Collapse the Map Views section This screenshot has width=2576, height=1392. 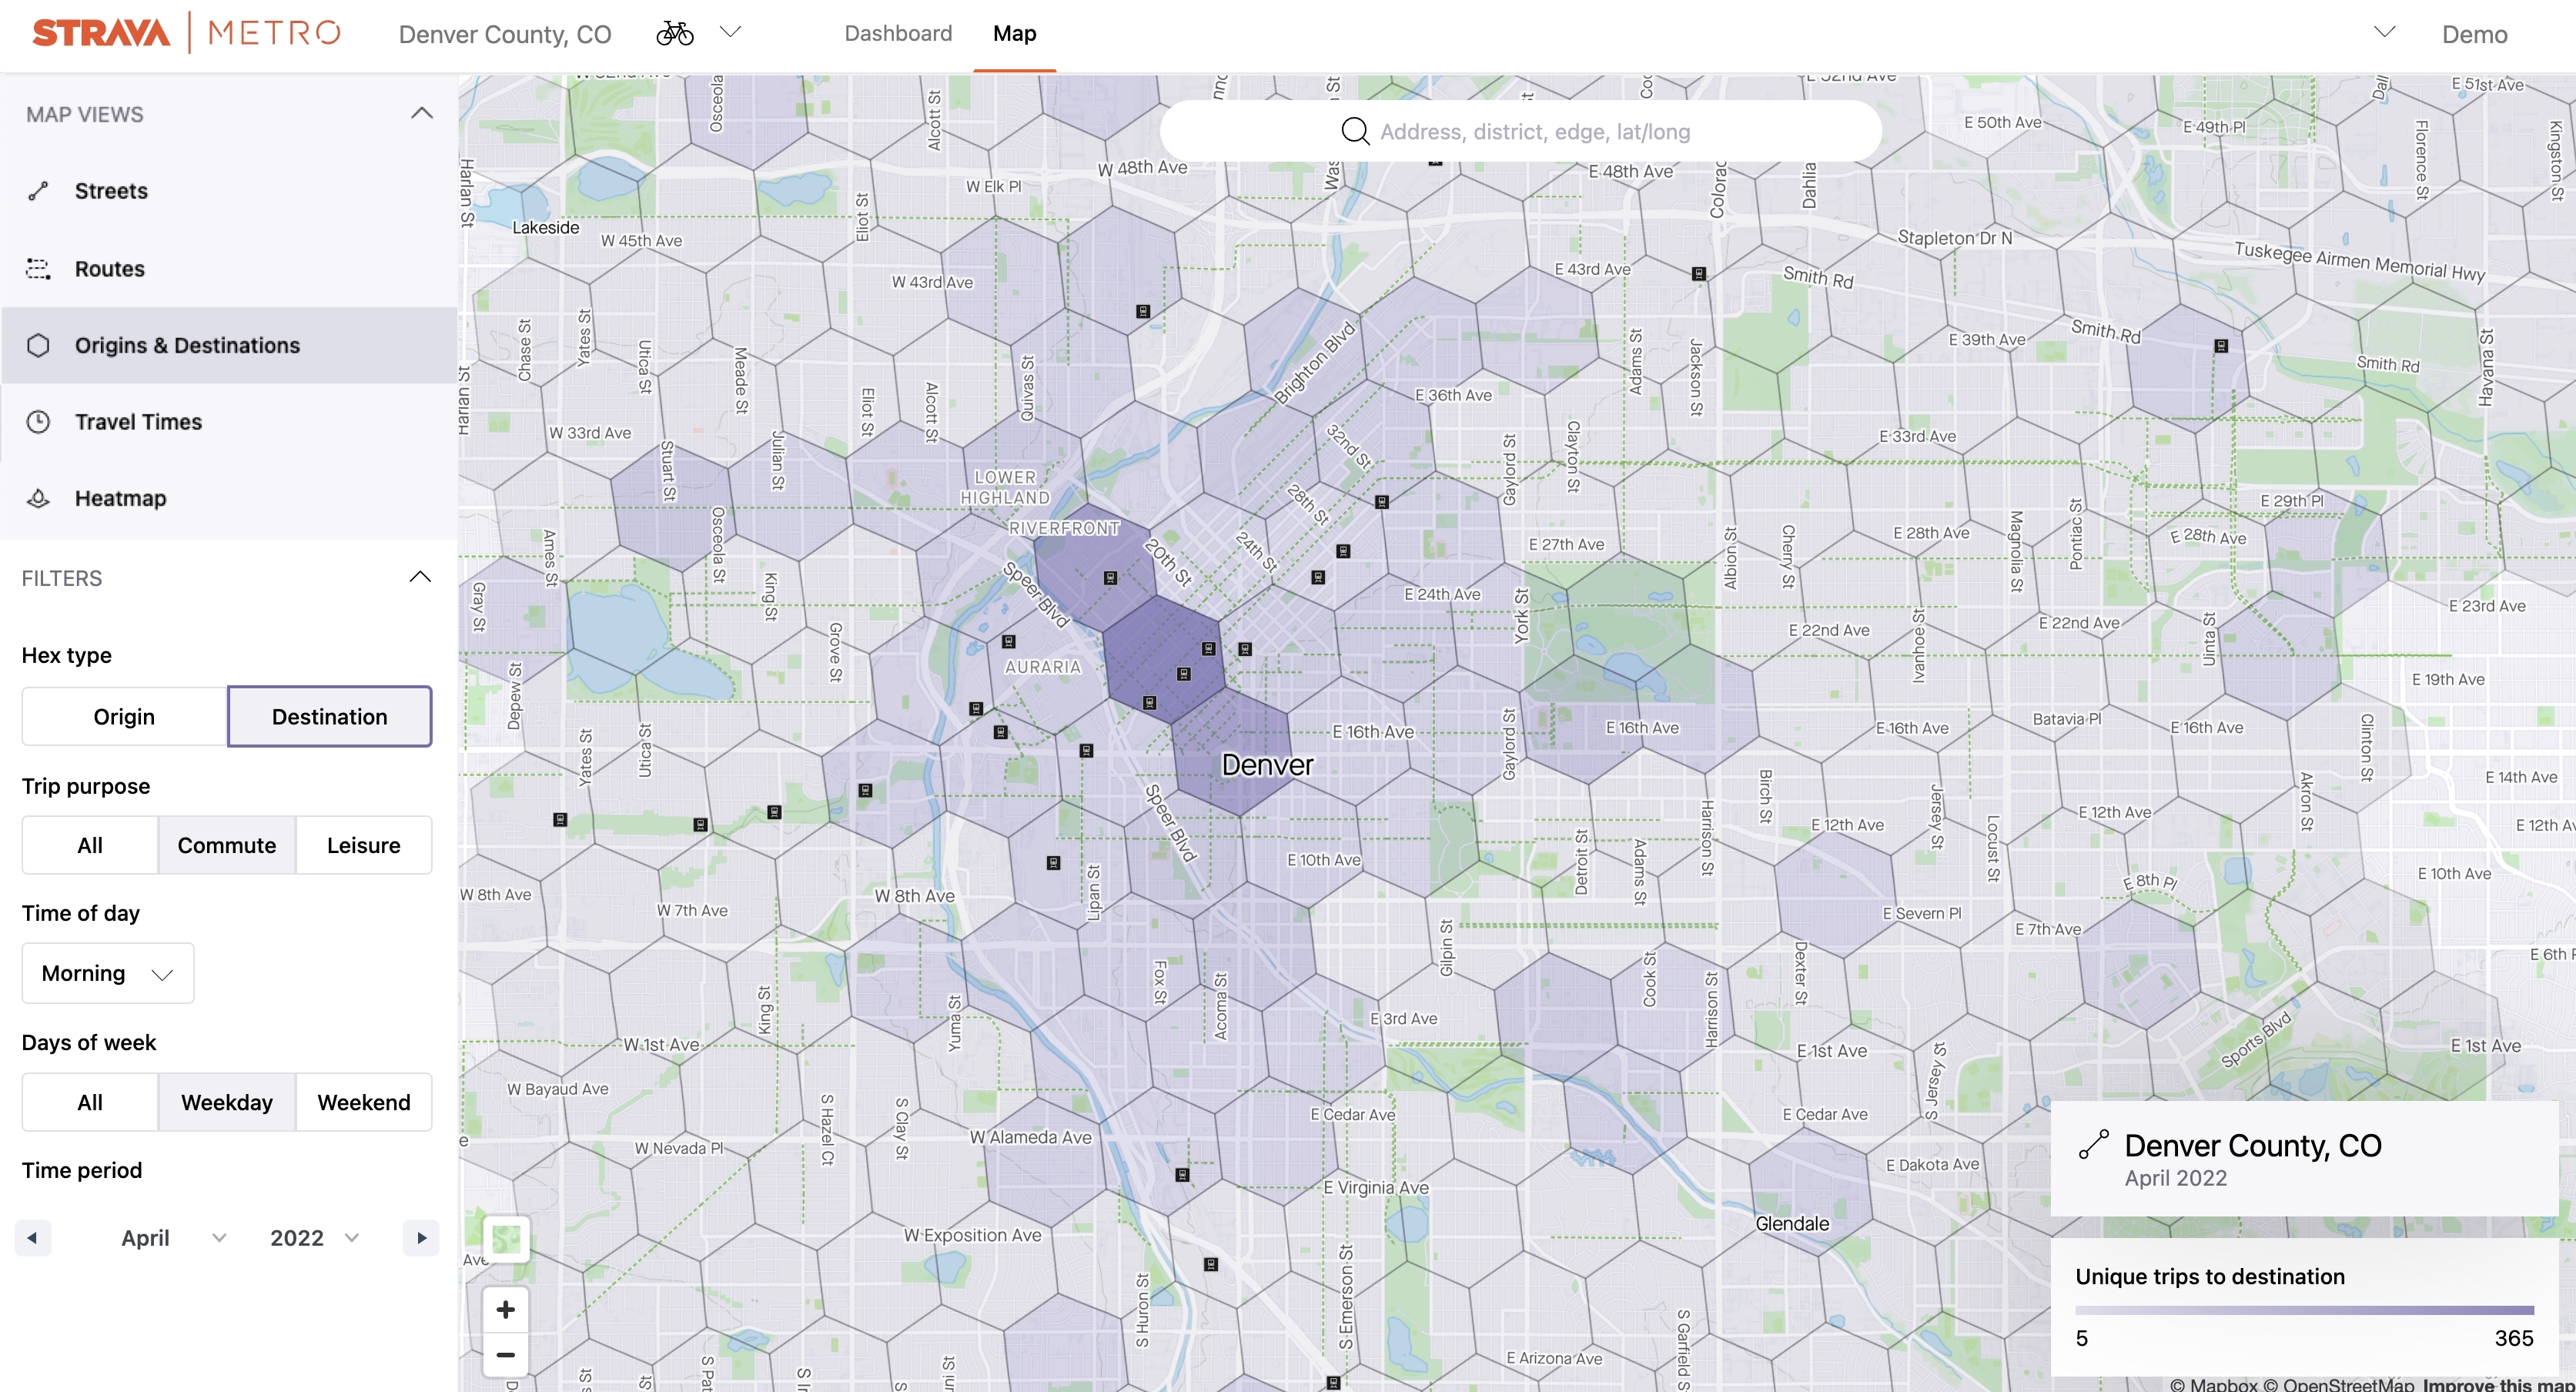tap(422, 113)
